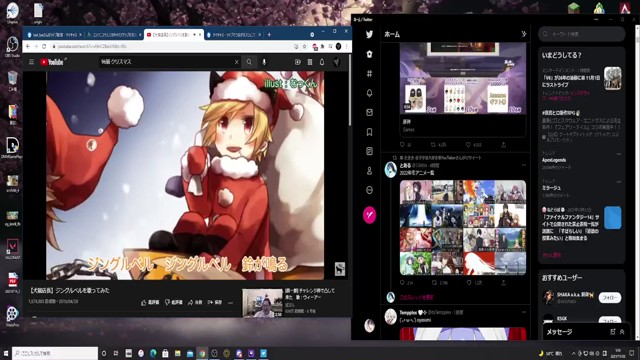The image size is (640, 360).
Task: Open the anime collage tweet image
Action: pos(462,228)
